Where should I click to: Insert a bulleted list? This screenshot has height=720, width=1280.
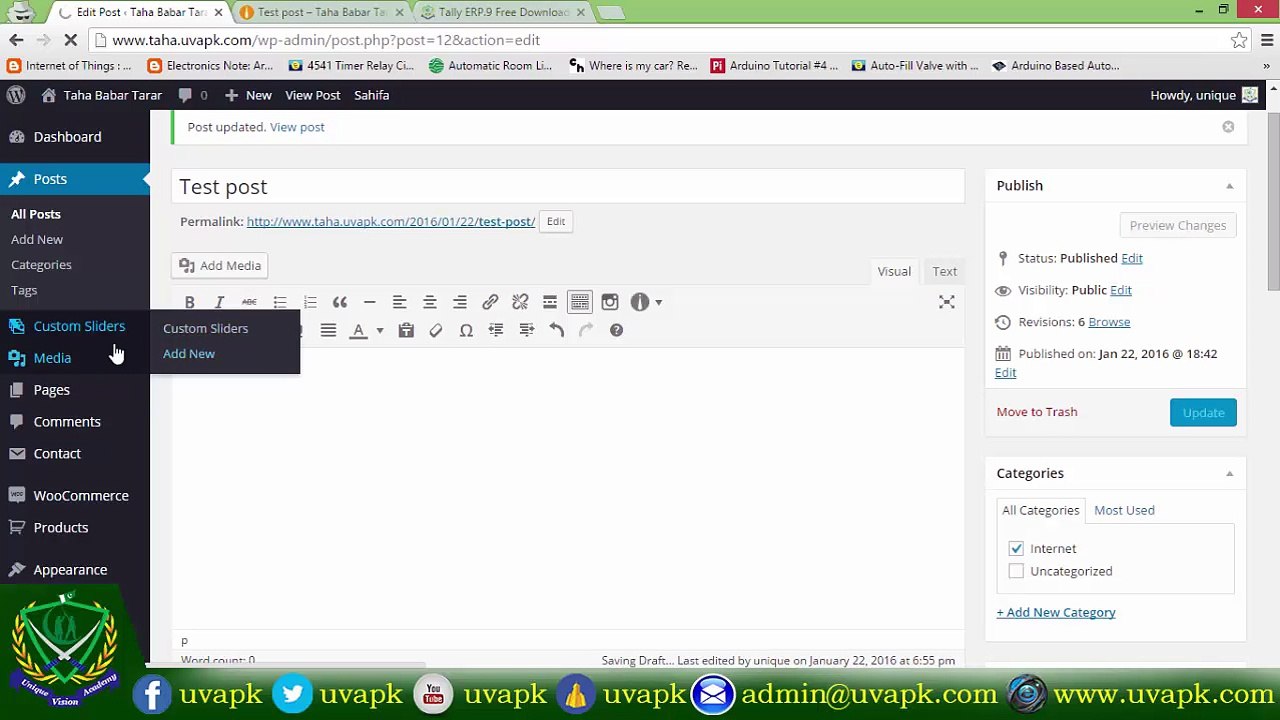coord(280,302)
